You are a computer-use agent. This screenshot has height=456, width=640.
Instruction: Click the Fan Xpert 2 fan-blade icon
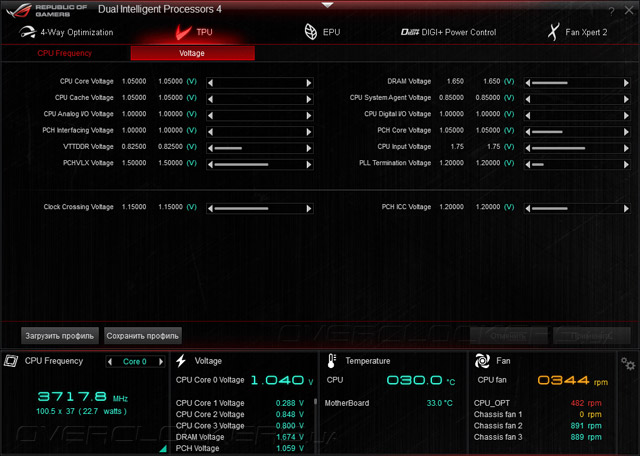point(553,32)
